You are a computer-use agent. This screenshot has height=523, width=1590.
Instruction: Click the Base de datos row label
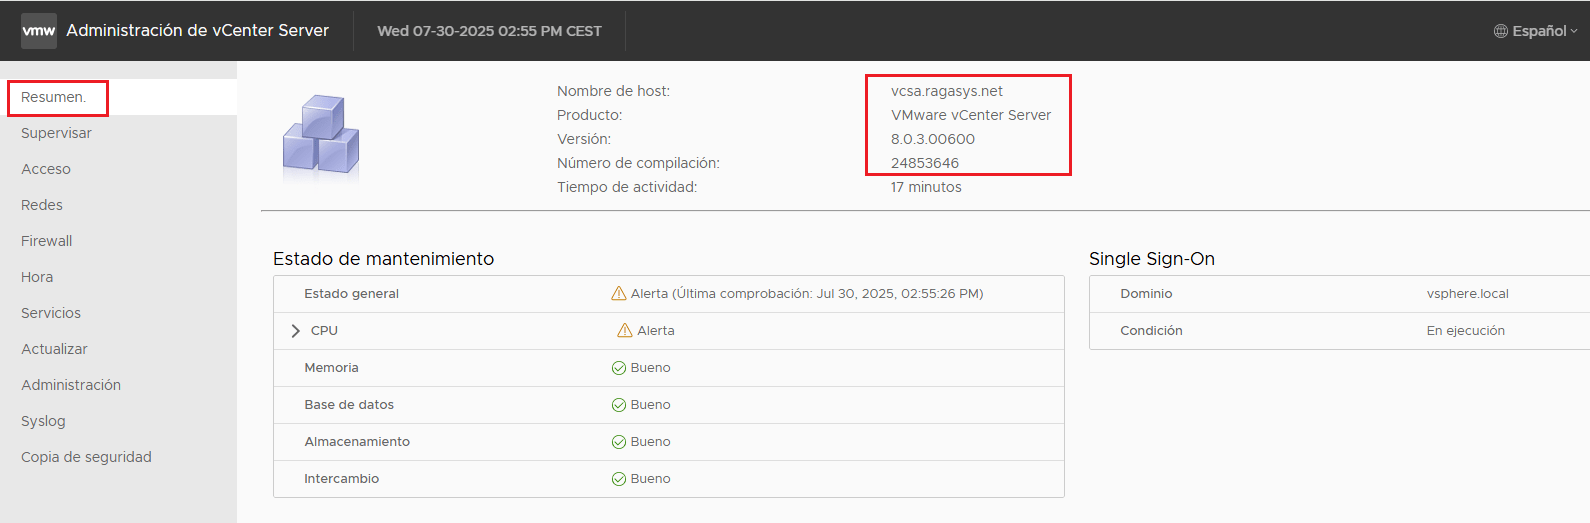(x=349, y=405)
